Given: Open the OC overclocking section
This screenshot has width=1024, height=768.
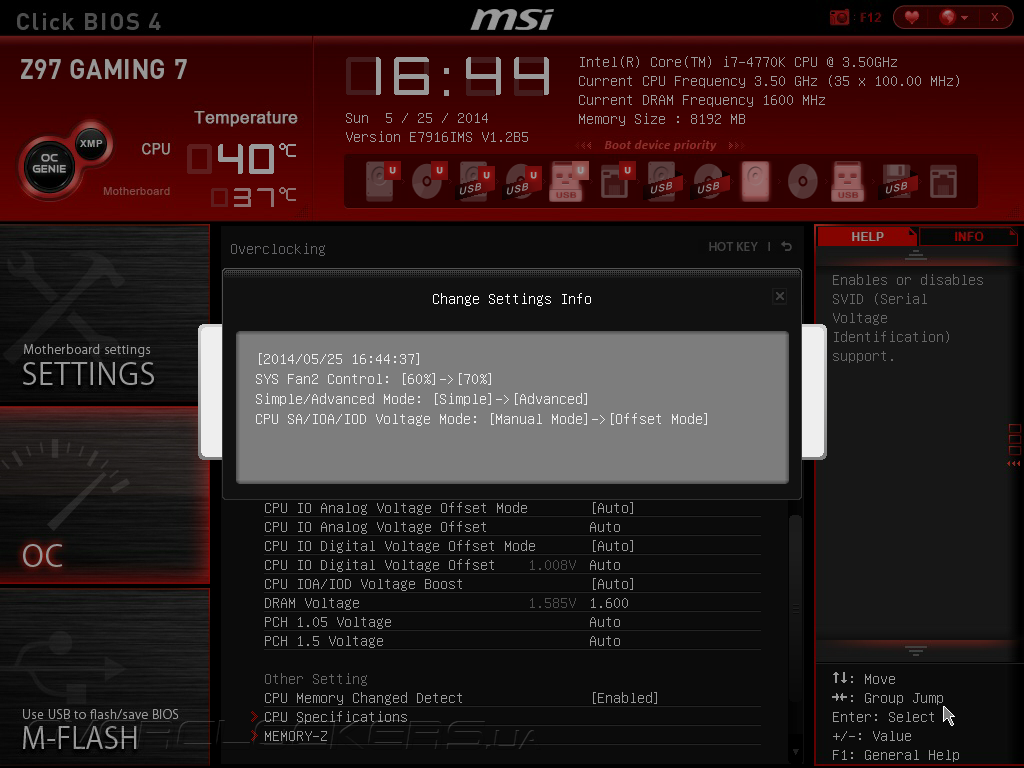Looking at the screenshot, I should tap(104, 495).
